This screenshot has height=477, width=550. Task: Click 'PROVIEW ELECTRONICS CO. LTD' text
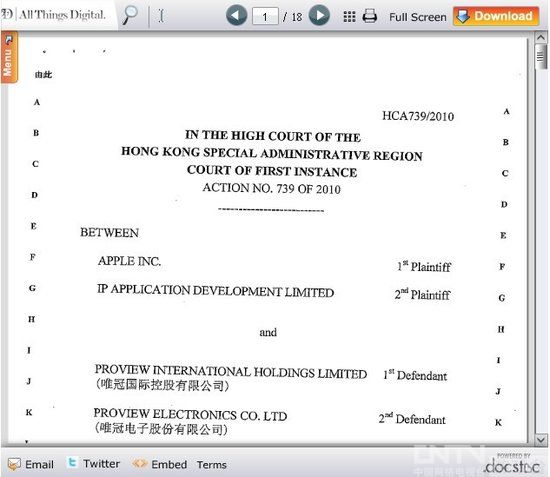click(x=190, y=415)
